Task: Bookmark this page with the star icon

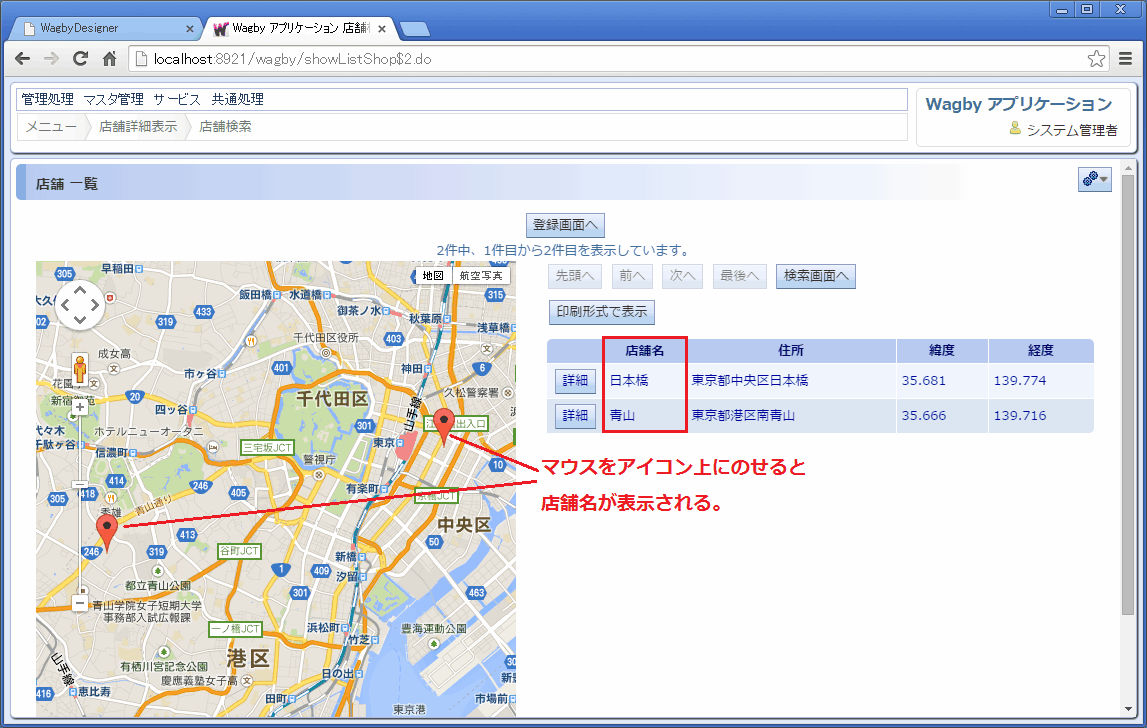Action: click(1096, 59)
